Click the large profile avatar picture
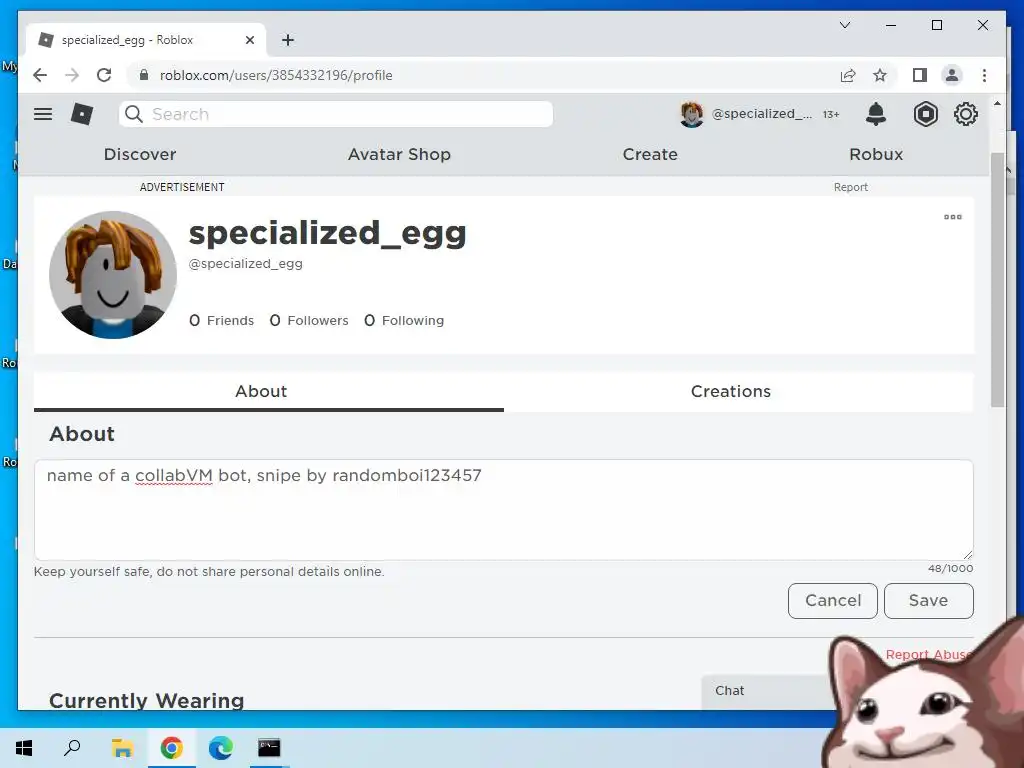This screenshot has height=768, width=1024. click(113, 275)
